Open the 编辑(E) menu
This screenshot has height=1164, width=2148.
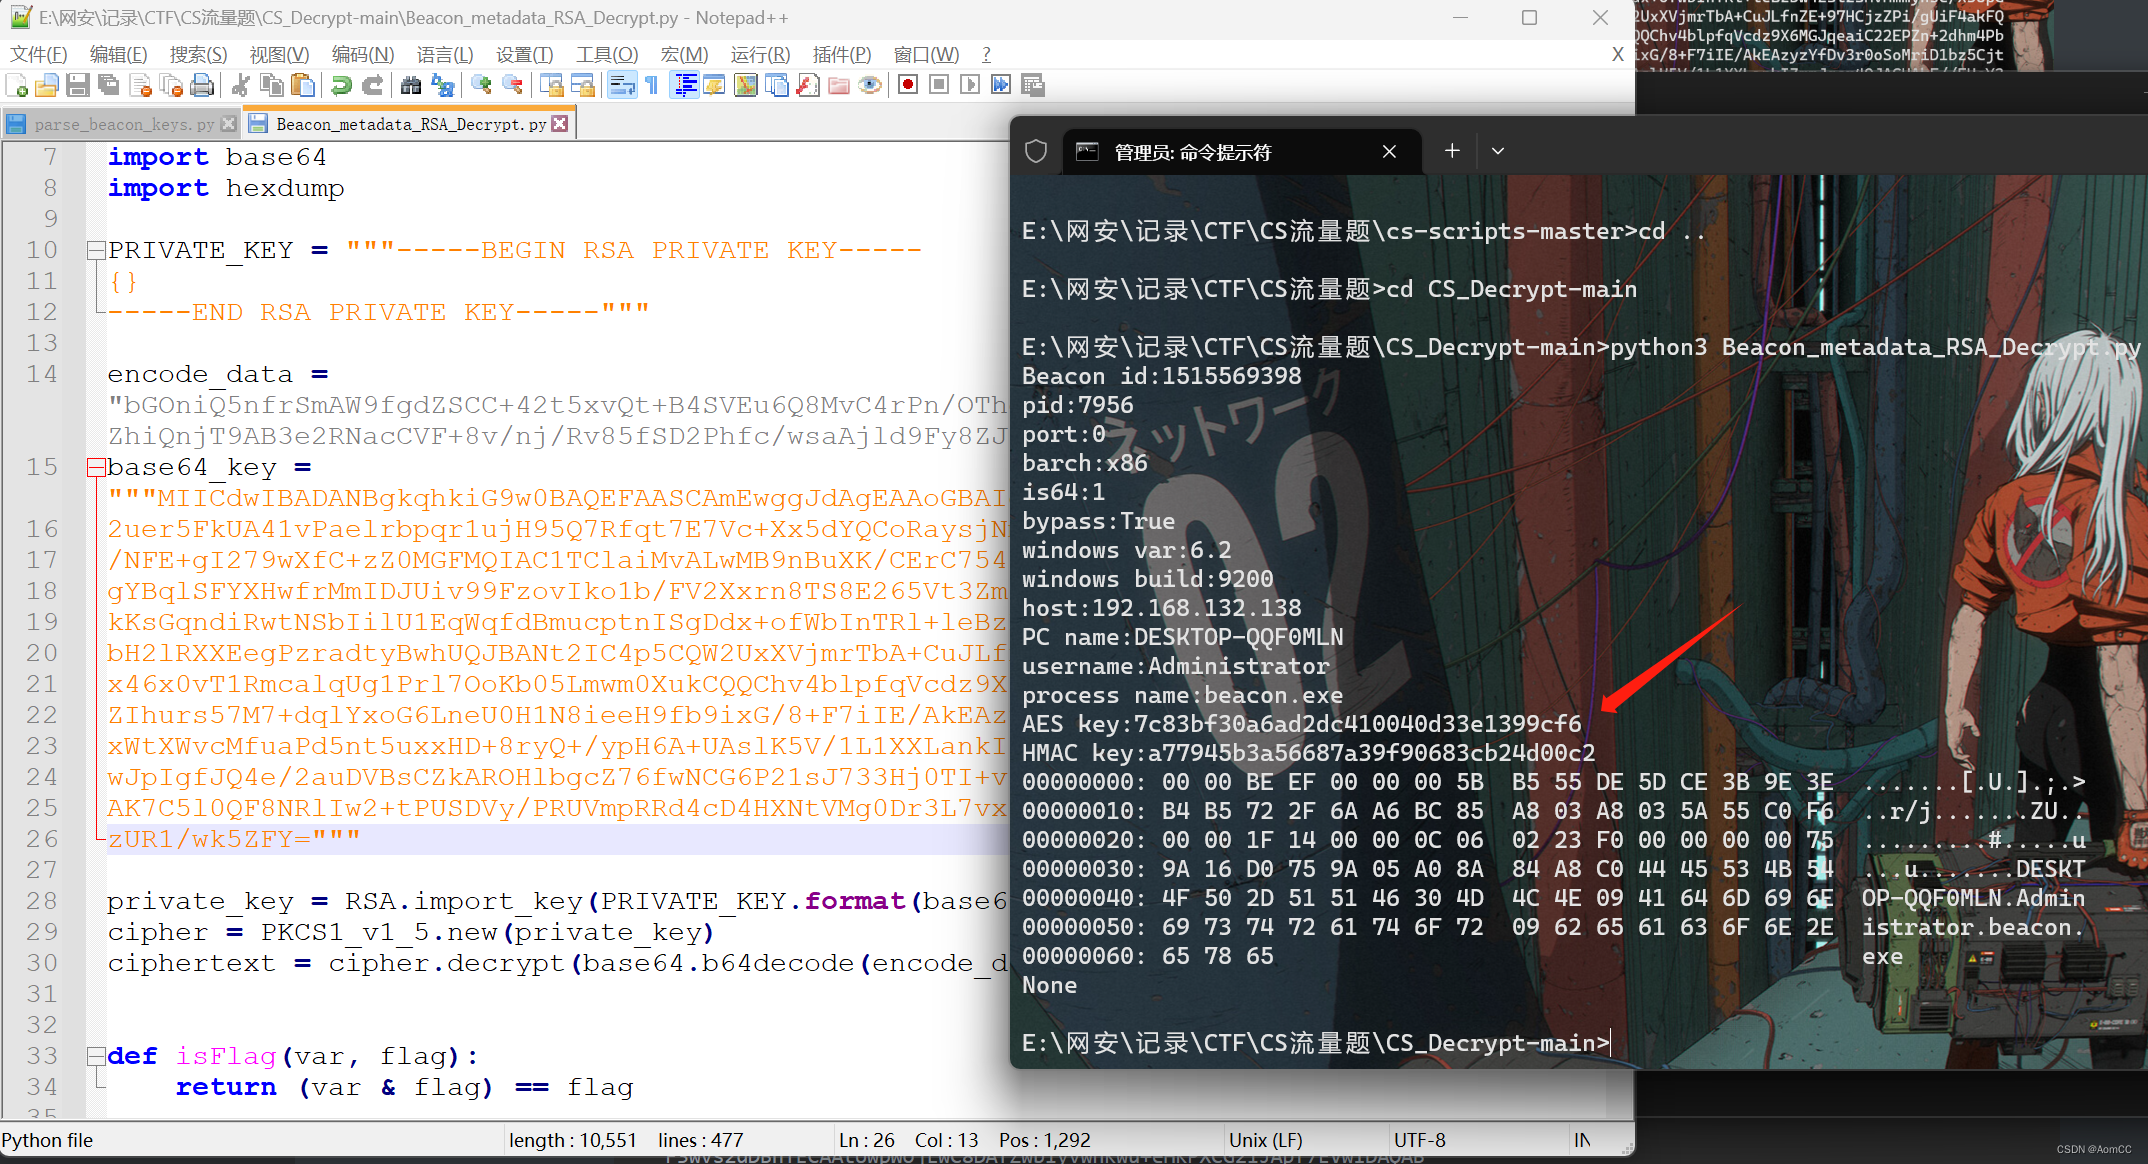(x=118, y=54)
